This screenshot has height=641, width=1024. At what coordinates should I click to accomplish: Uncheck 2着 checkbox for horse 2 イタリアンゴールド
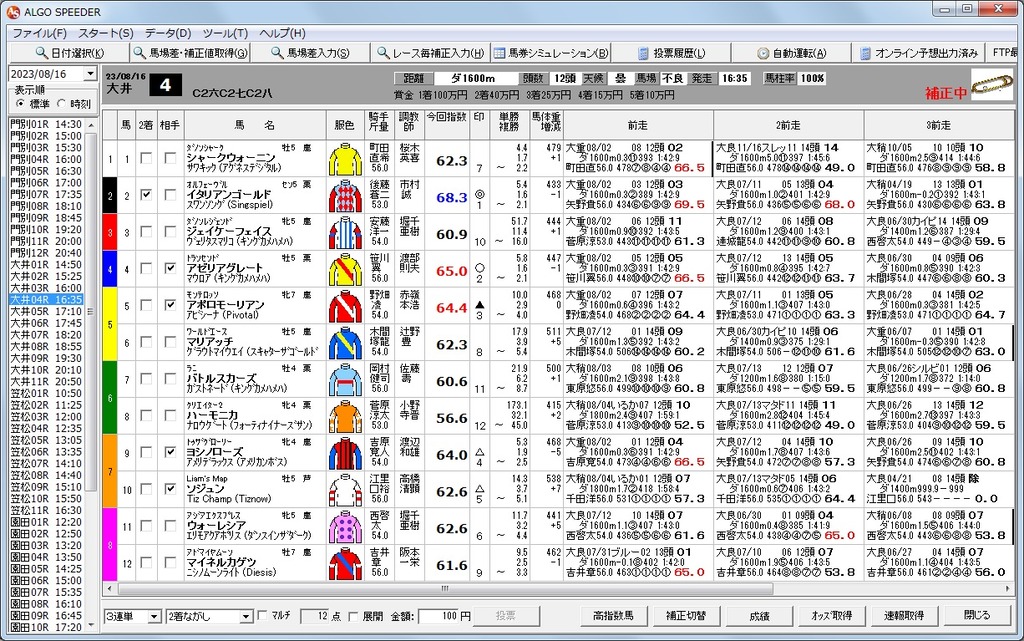pos(146,195)
